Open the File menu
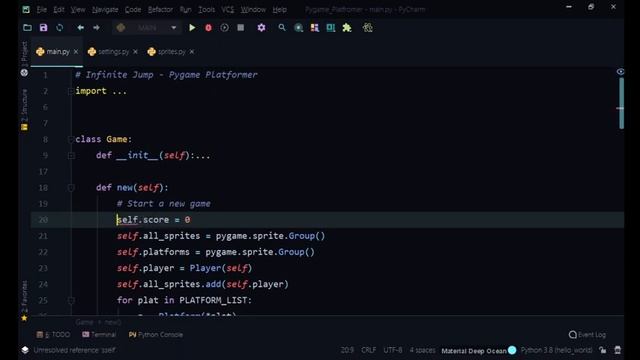Screen dimensions: 640x360 (x=42, y=9)
